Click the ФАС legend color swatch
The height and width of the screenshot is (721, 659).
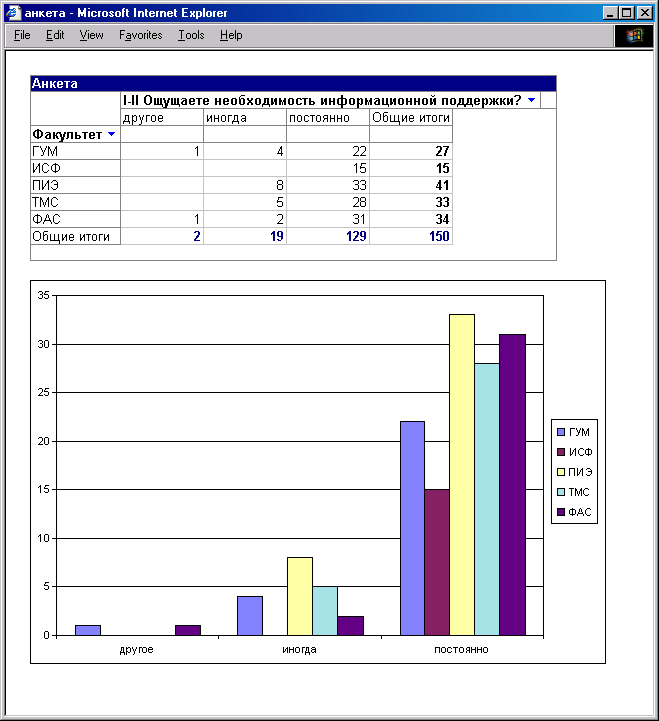coord(561,512)
